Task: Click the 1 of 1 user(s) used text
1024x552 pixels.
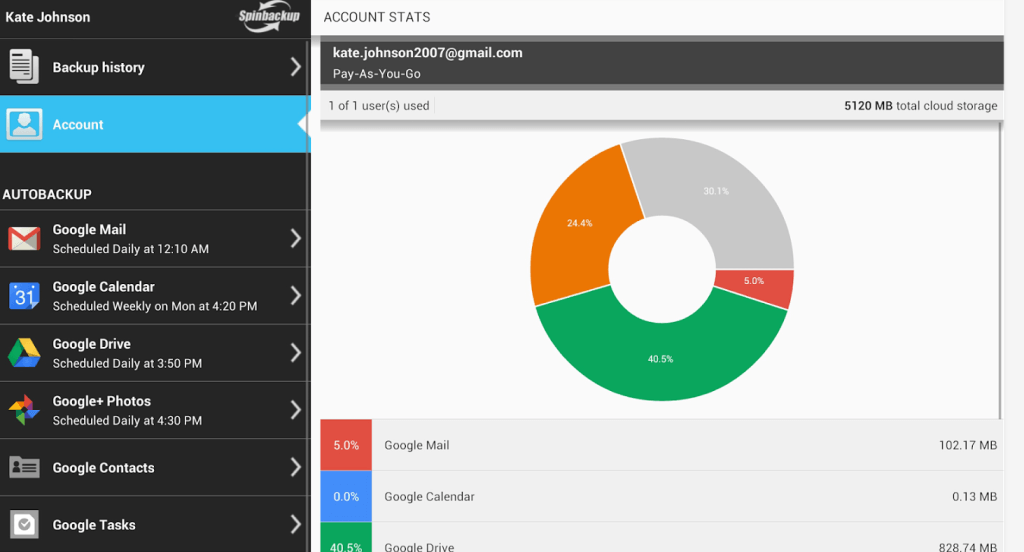Action: [379, 106]
